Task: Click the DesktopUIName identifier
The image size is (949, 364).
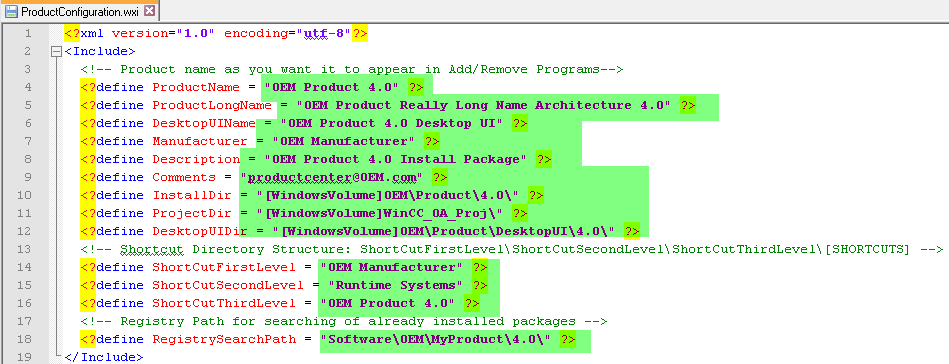Action: [204, 124]
